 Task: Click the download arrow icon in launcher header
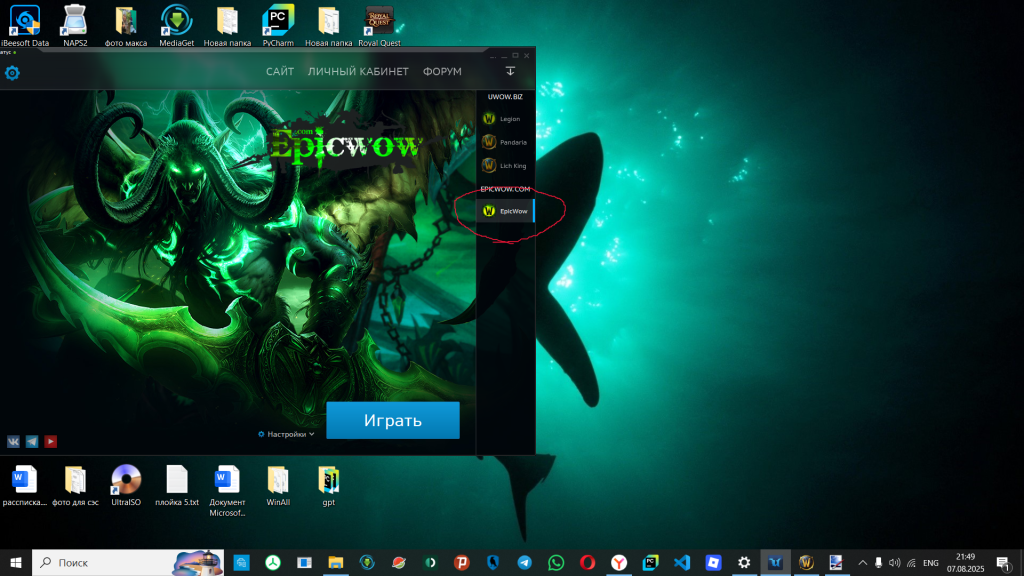pyautogui.click(x=510, y=71)
